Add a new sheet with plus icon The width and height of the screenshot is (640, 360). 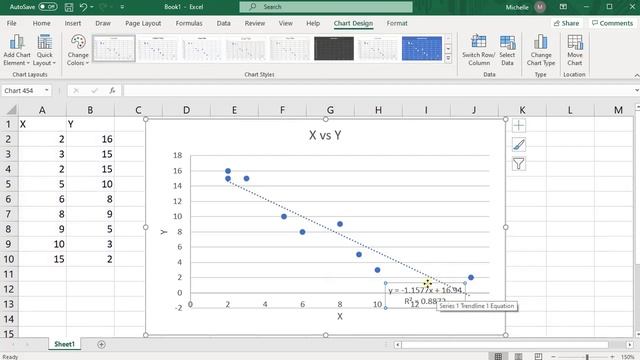tap(101, 344)
